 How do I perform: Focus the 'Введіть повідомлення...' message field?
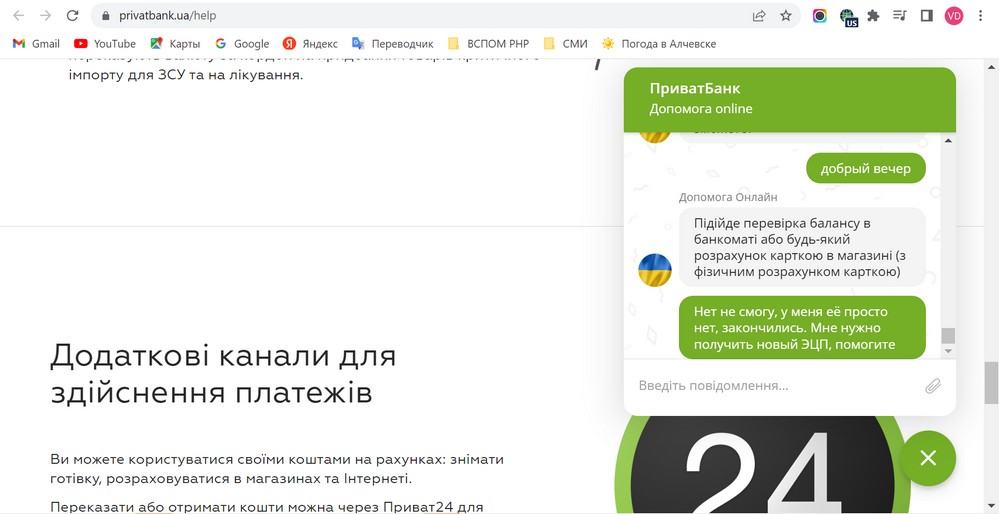[x=777, y=385]
